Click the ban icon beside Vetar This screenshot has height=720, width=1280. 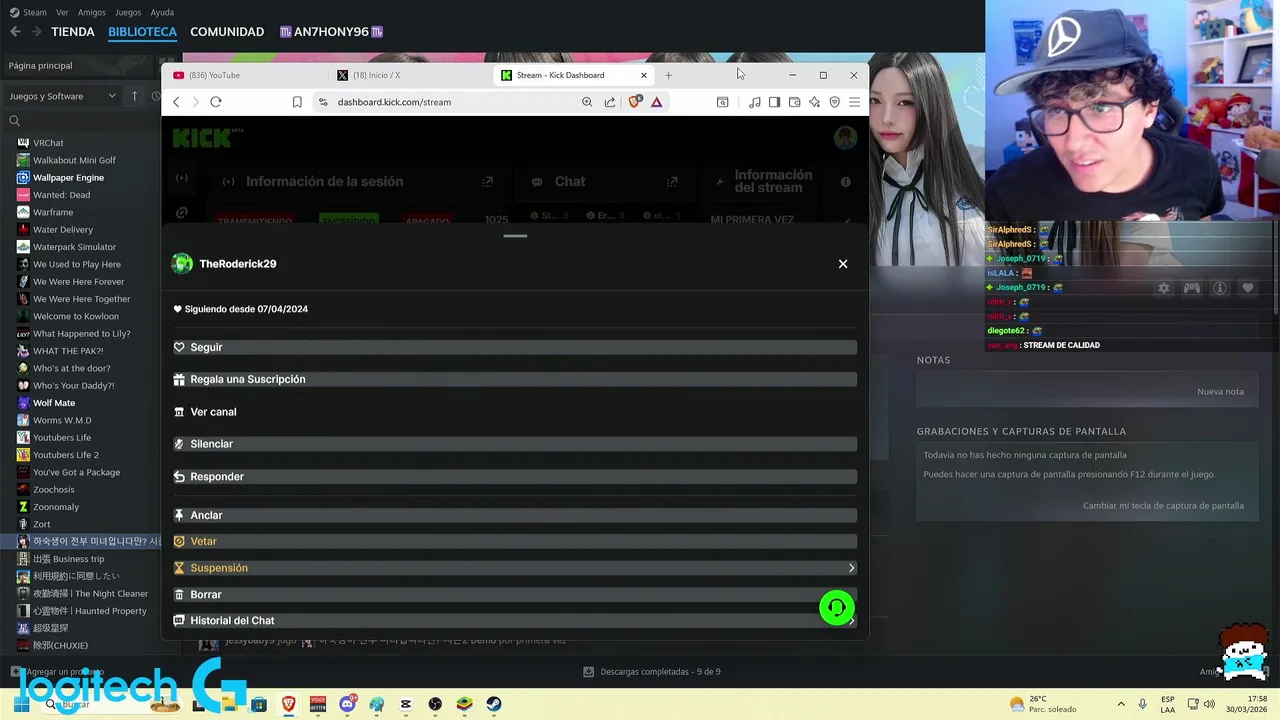pyautogui.click(x=180, y=541)
